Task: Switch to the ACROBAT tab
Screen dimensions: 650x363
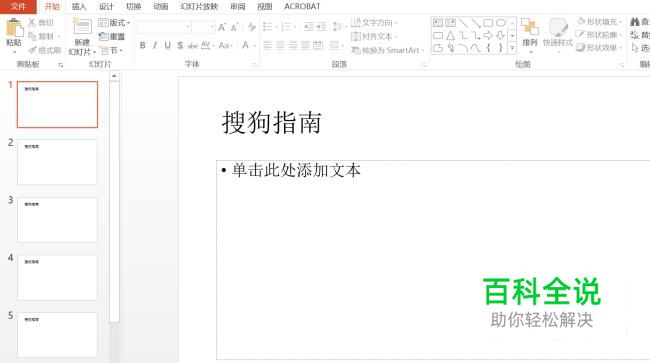Action: [302, 7]
